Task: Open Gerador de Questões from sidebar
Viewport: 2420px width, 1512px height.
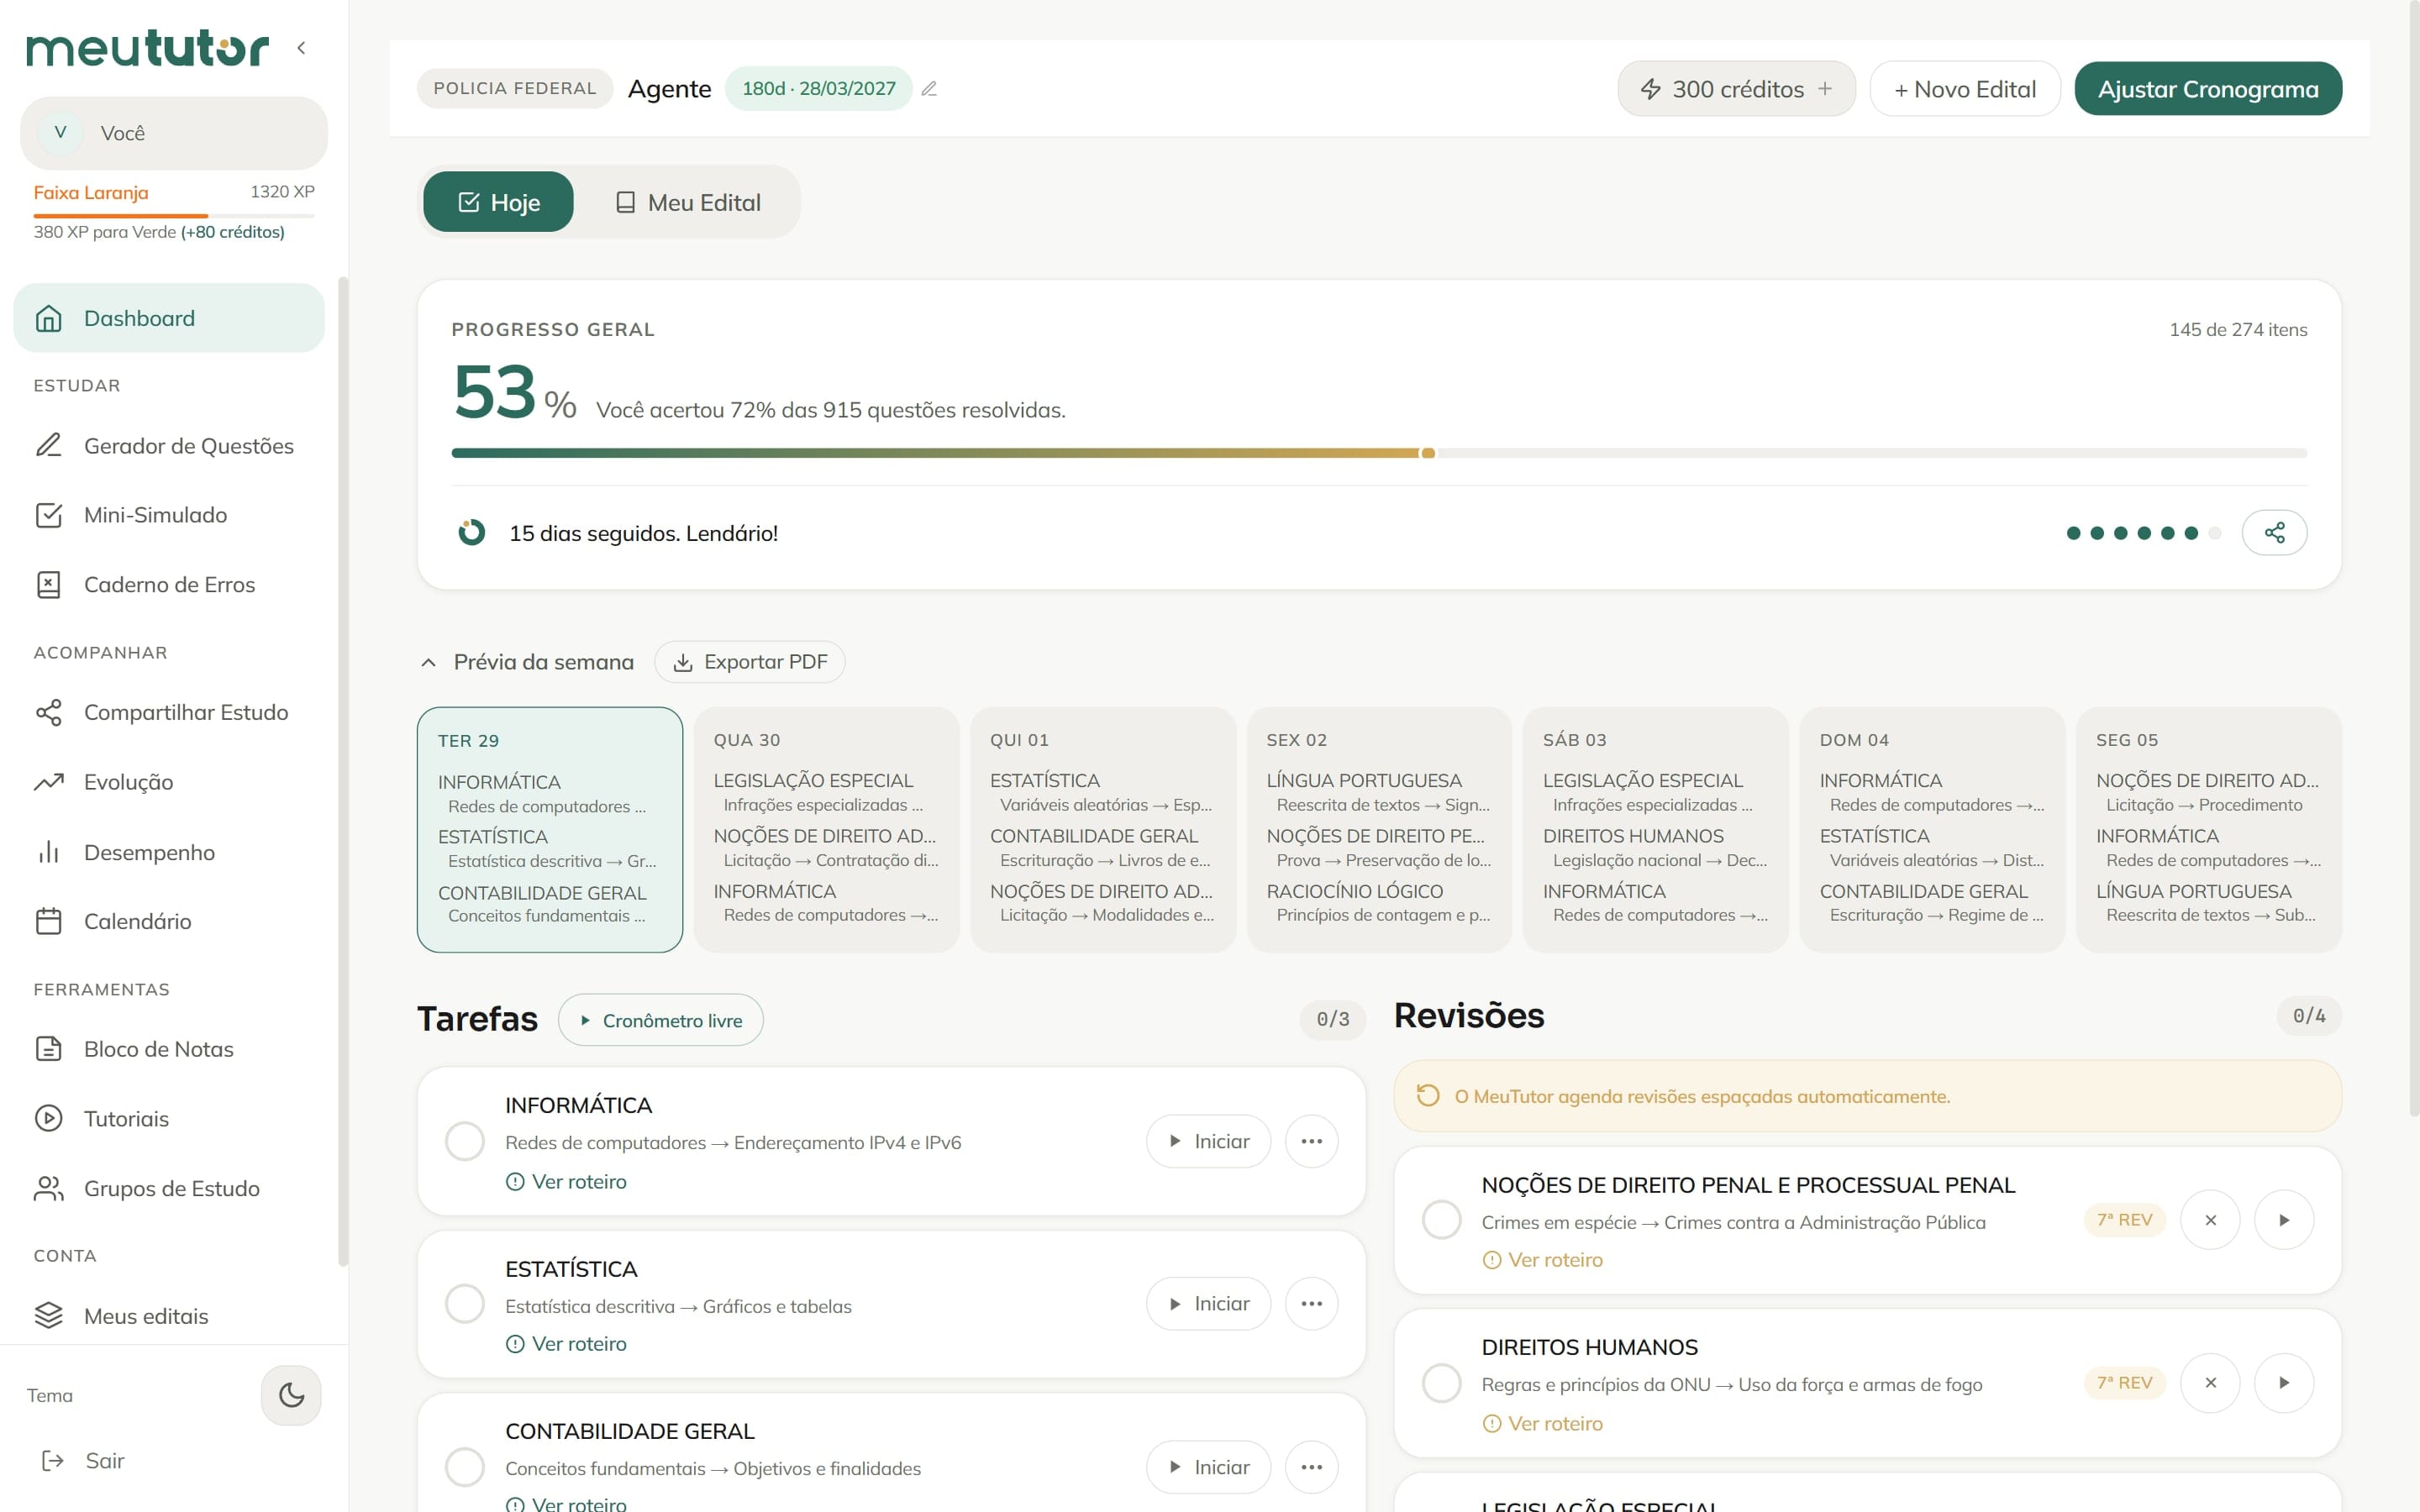Action: [x=169, y=446]
